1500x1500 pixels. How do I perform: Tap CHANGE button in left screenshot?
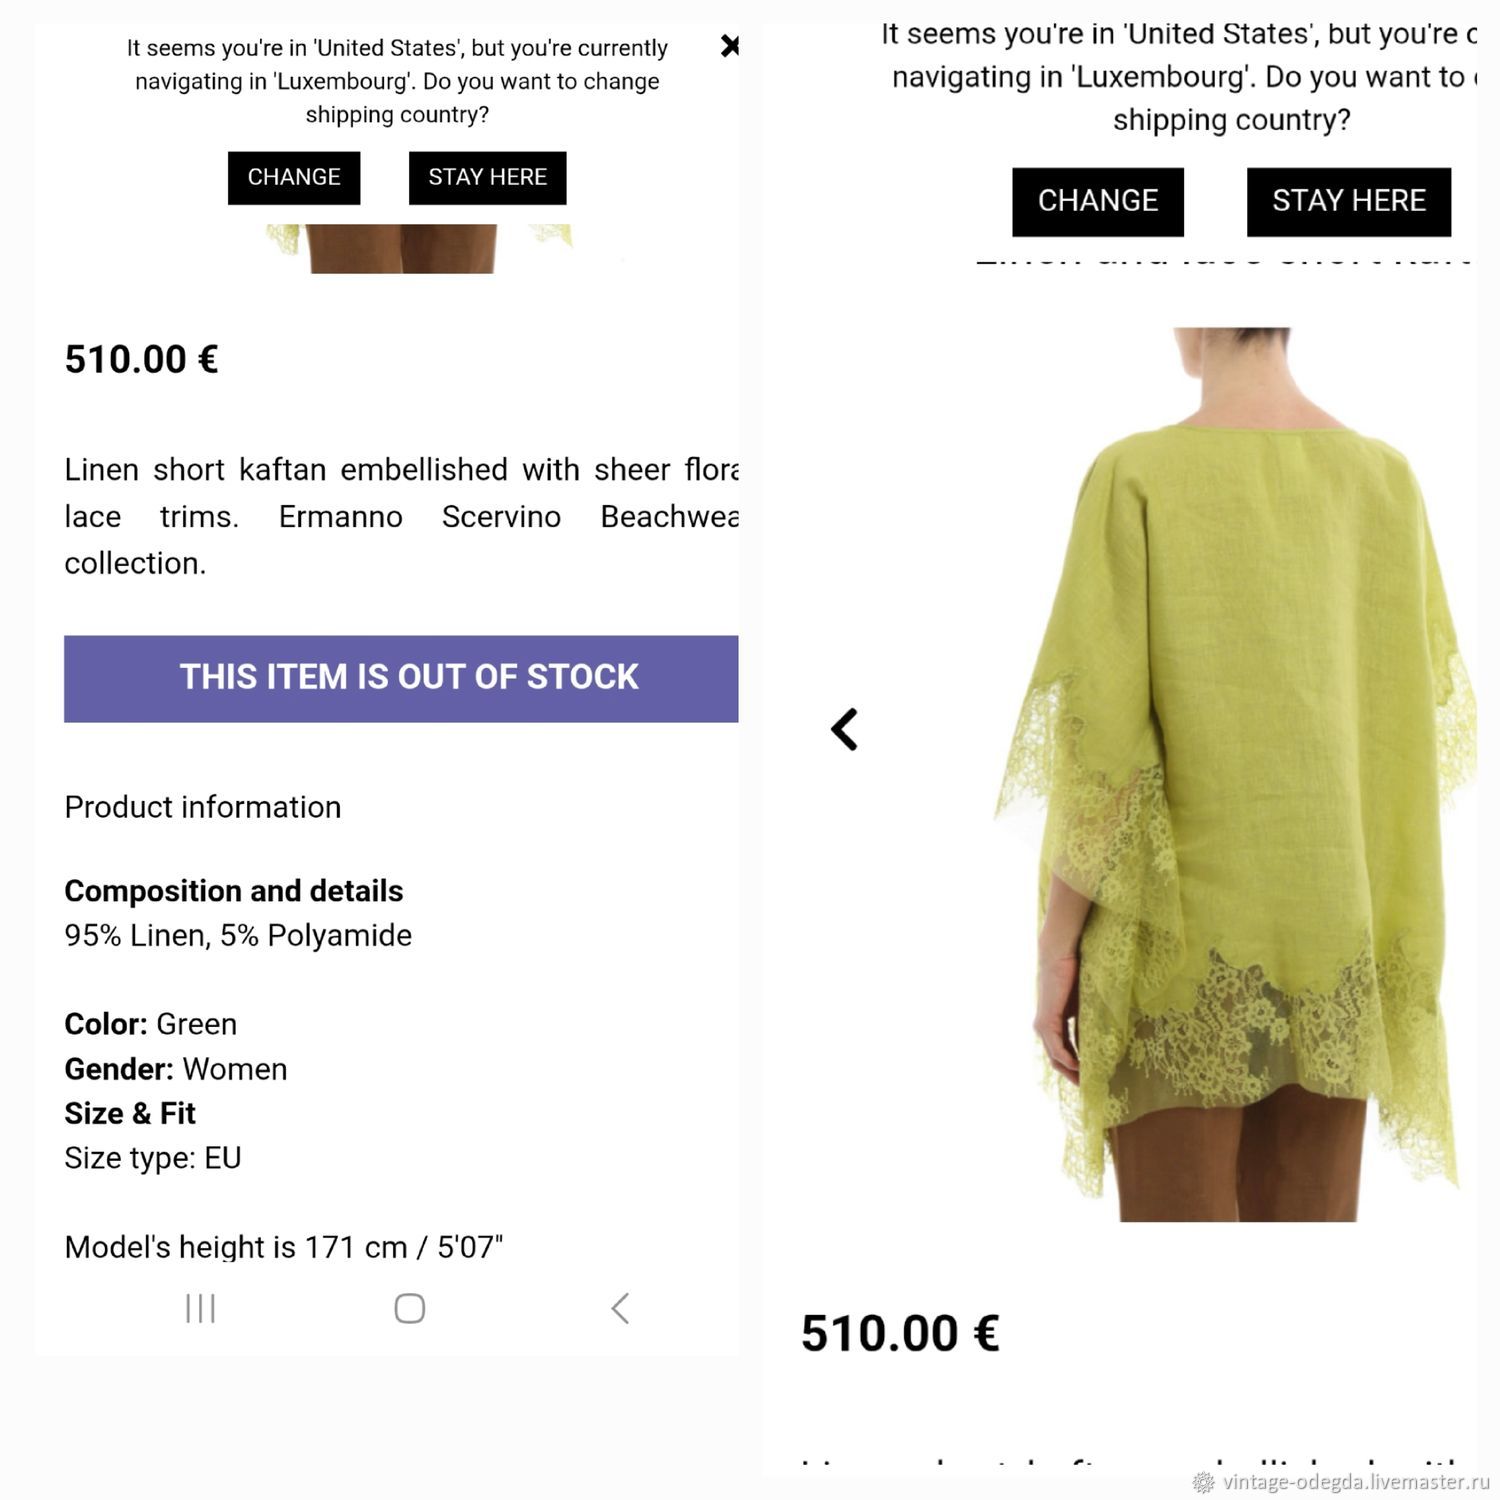[x=294, y=178]
